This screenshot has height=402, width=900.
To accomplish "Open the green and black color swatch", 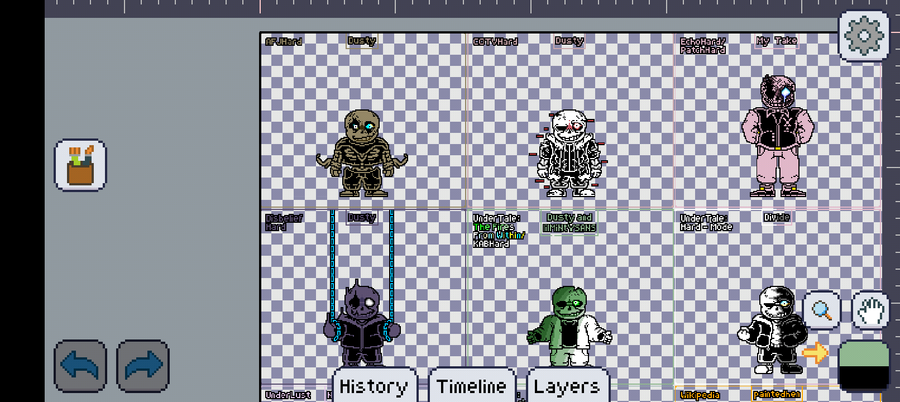I will tap(864, 366).
